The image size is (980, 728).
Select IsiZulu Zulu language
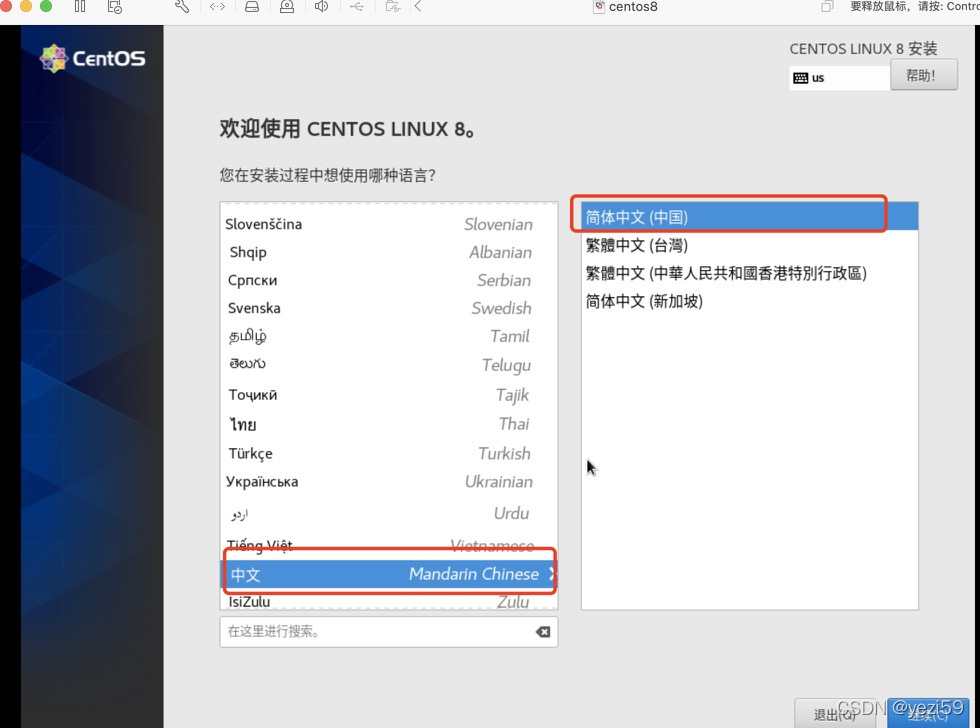coord(389,601)
